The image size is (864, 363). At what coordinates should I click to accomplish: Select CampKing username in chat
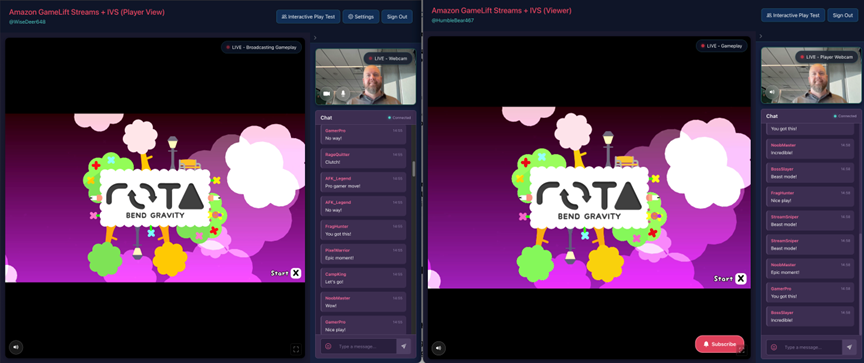(336, 274)
